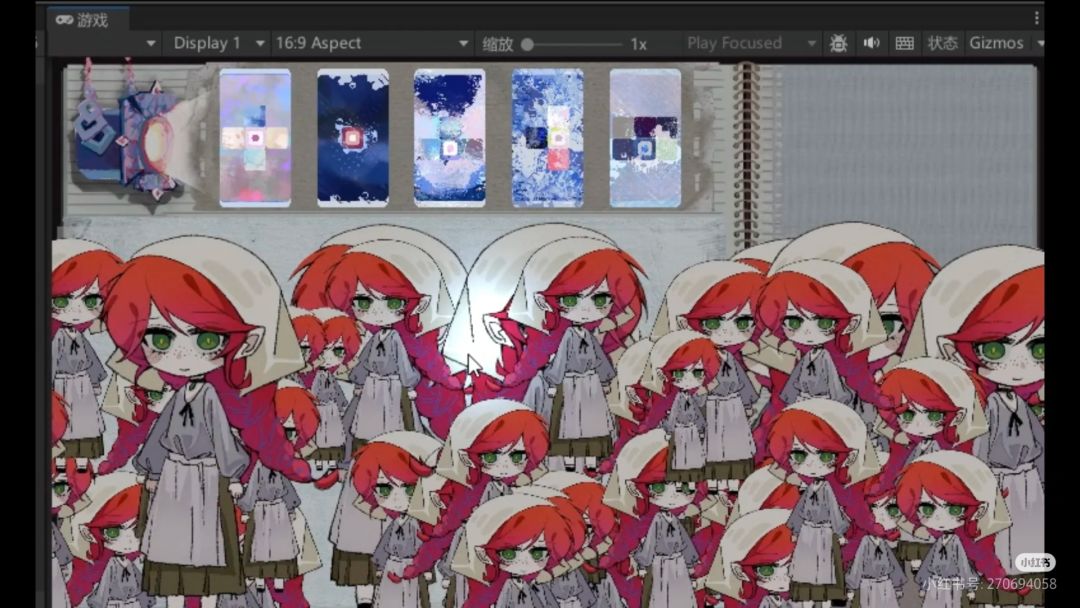Click the 1x scale value
Image resolution: width=1080 pixels, height=608 pixels.
638,44
